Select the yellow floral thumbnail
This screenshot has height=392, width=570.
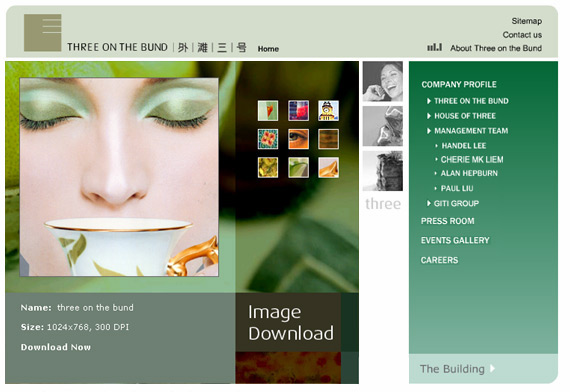268,167
